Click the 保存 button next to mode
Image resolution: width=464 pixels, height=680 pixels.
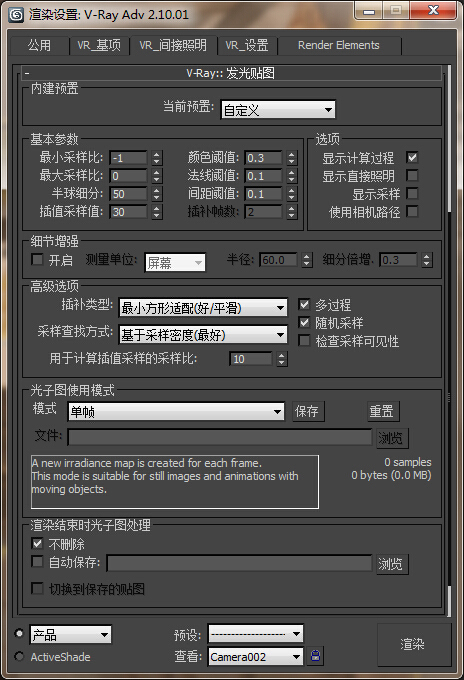click(307, 411)
